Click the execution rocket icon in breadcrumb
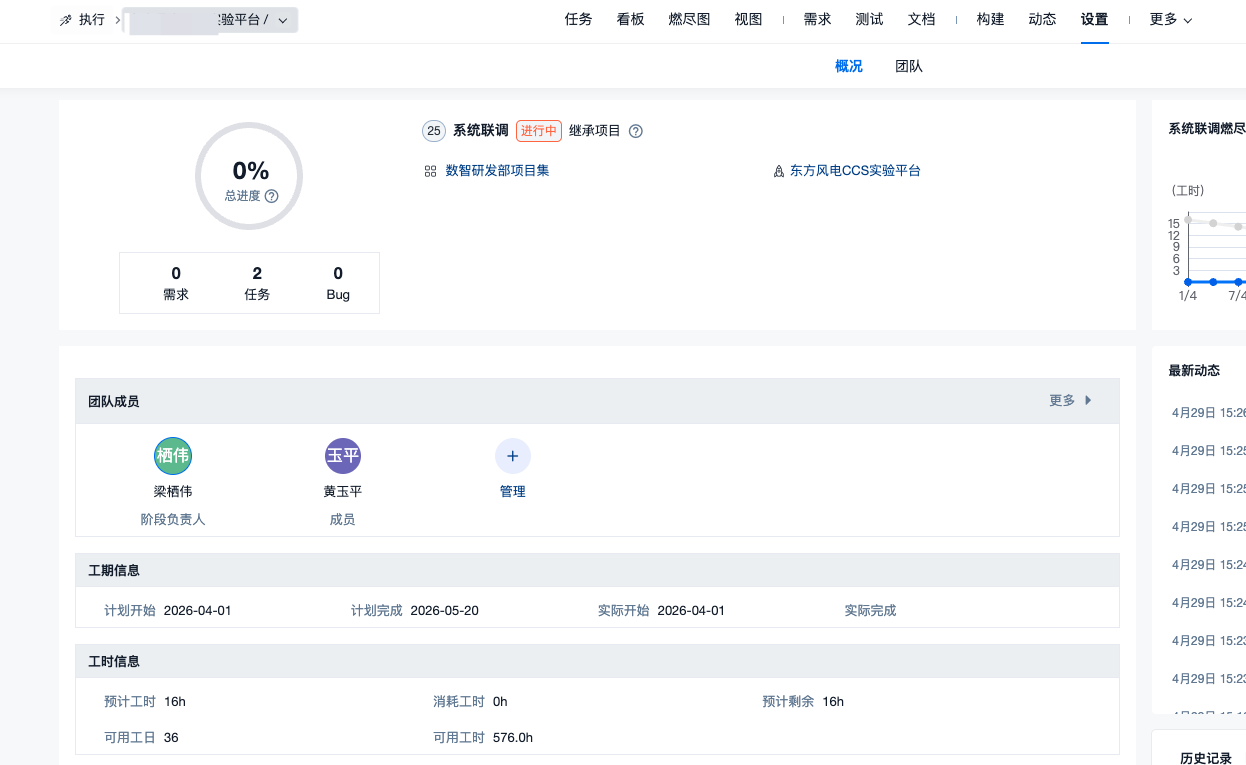The image size is (1246, 765). (65, 20)
